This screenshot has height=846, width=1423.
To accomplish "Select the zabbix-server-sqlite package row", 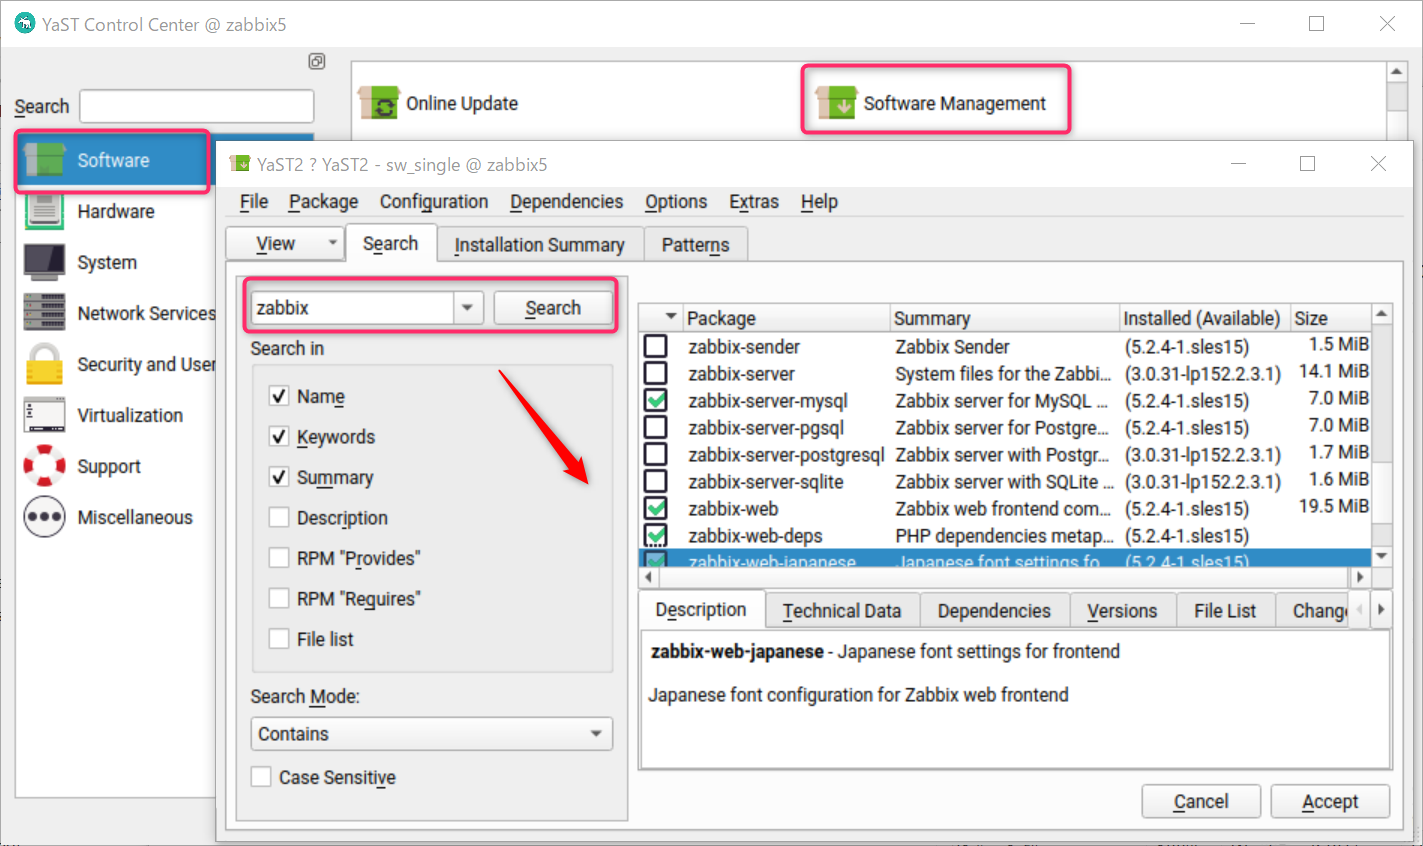I will [1005, 481].
